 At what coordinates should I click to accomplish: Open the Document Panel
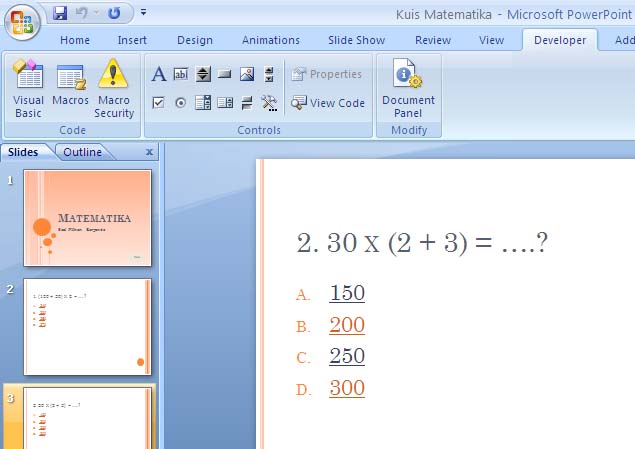pyautogui.click(x=408, y=88)
